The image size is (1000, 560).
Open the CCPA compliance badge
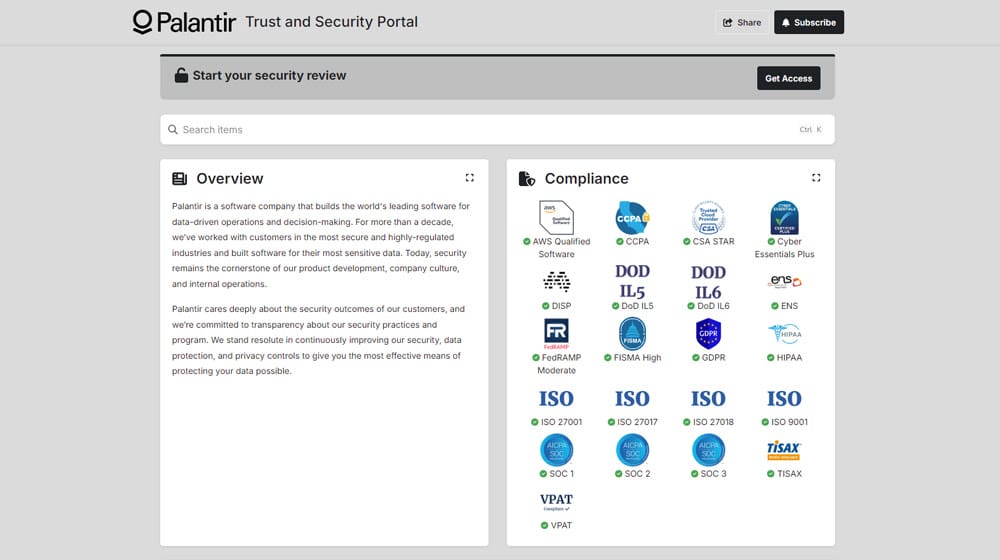632,217
